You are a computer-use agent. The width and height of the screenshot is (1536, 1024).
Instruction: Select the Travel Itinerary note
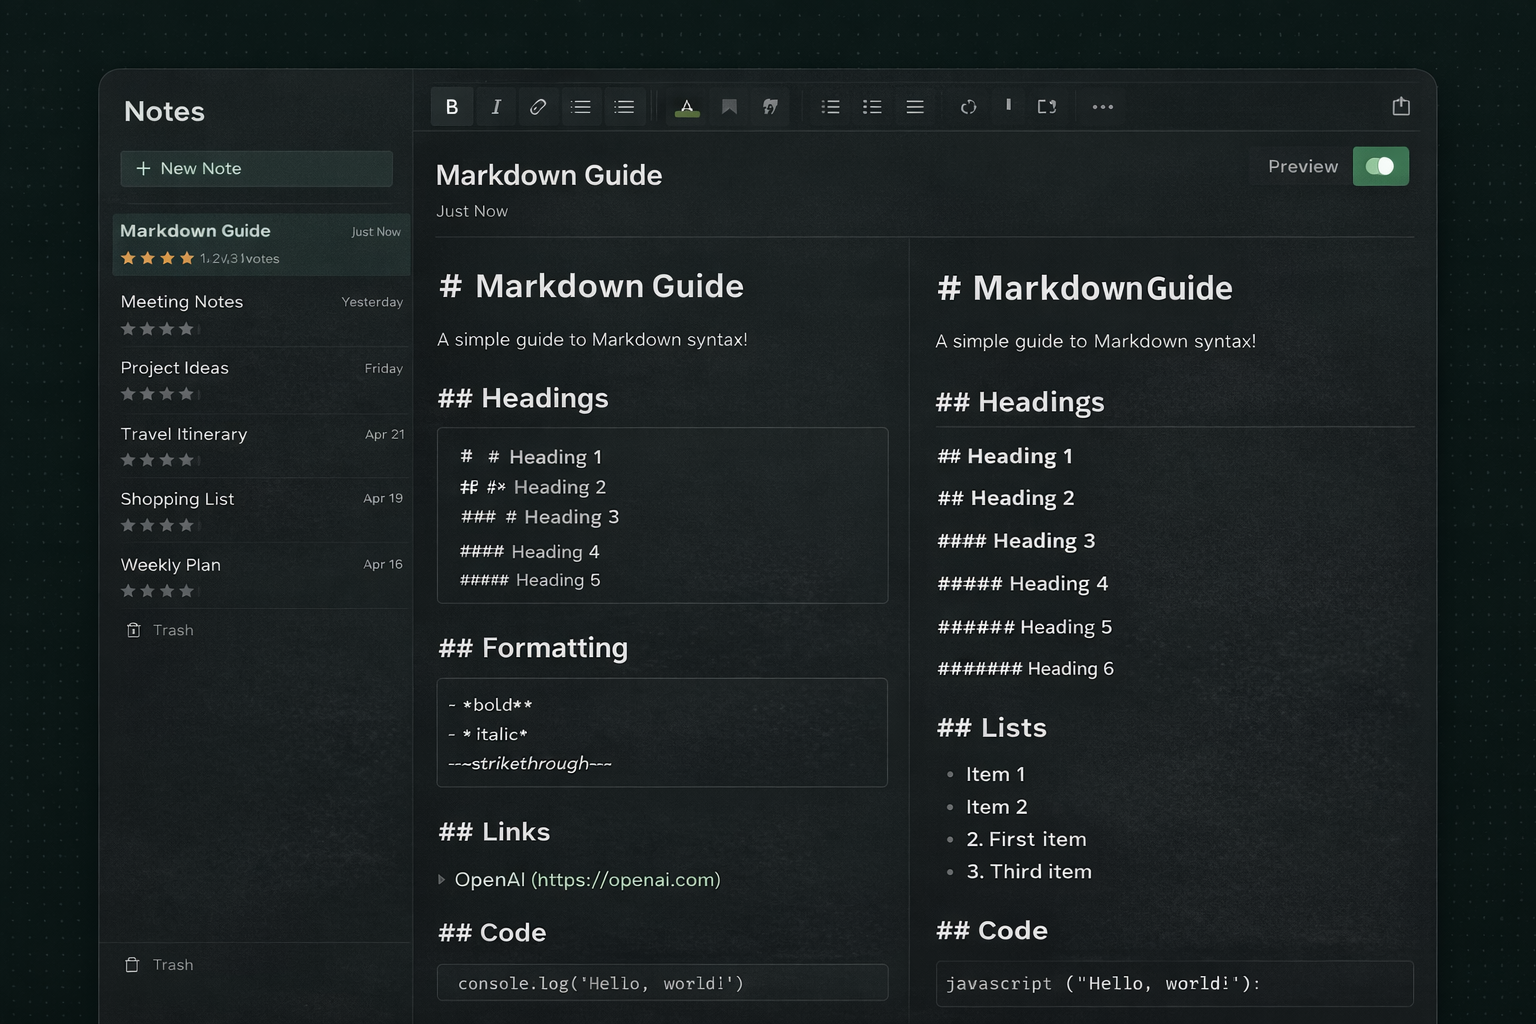click(184, 434)
